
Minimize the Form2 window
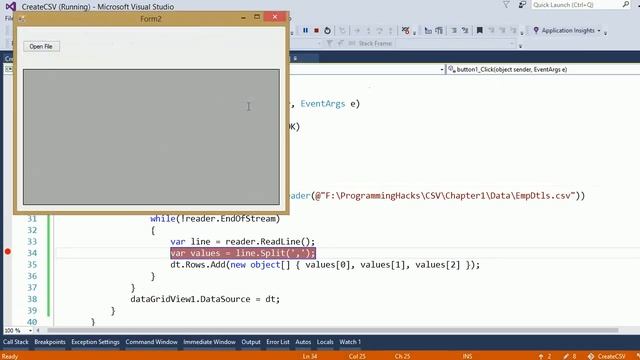click(244, 18)
